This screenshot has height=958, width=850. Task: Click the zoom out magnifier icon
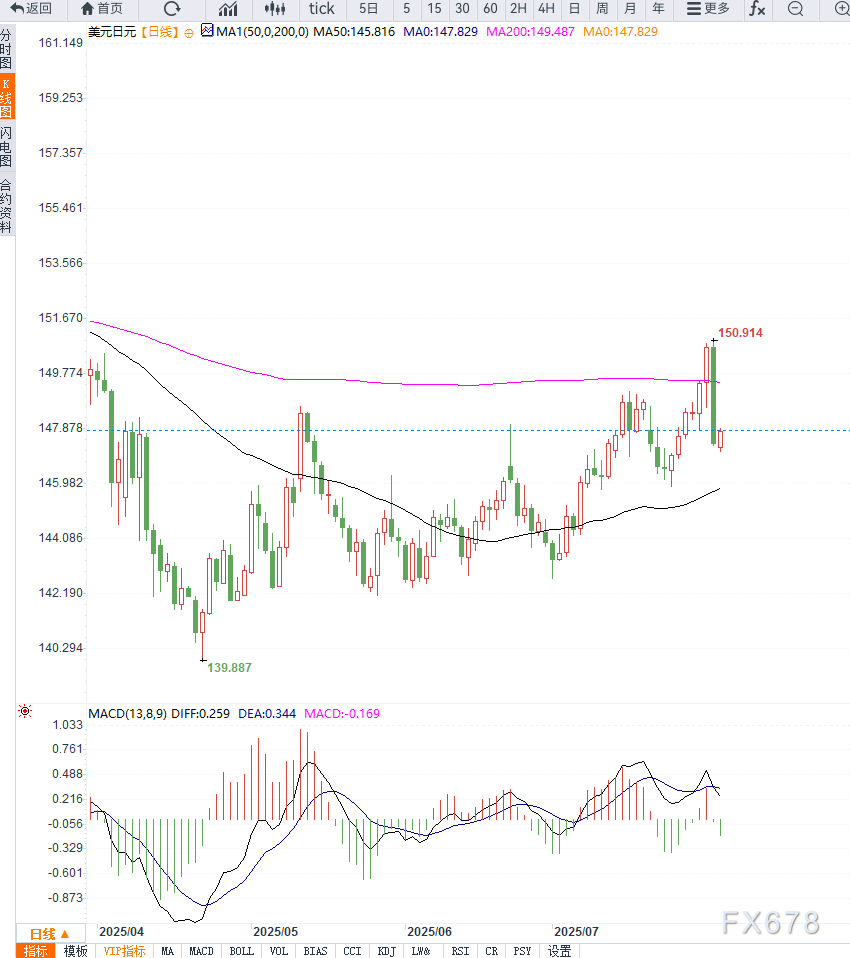[795, 9]
